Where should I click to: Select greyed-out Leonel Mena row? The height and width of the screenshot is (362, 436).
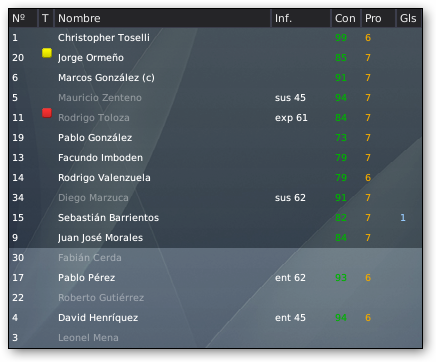[x=215, y=338]
